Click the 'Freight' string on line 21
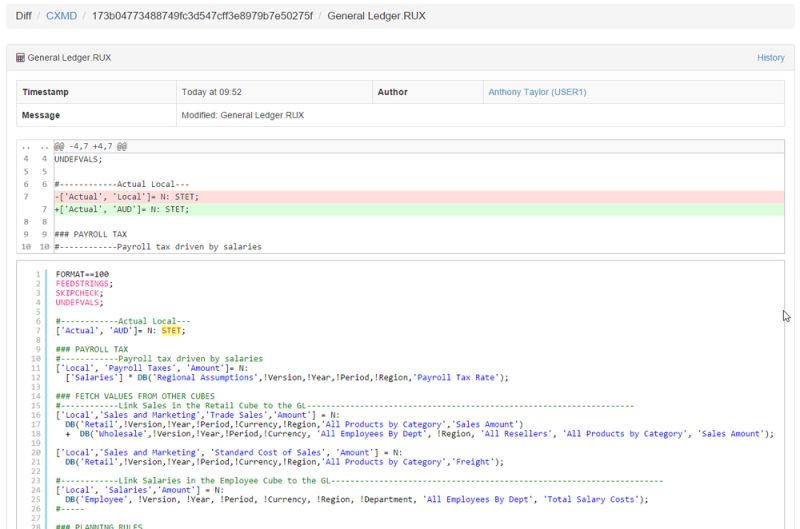The height and width of the screenshot is (529, 800). point(472,462)
